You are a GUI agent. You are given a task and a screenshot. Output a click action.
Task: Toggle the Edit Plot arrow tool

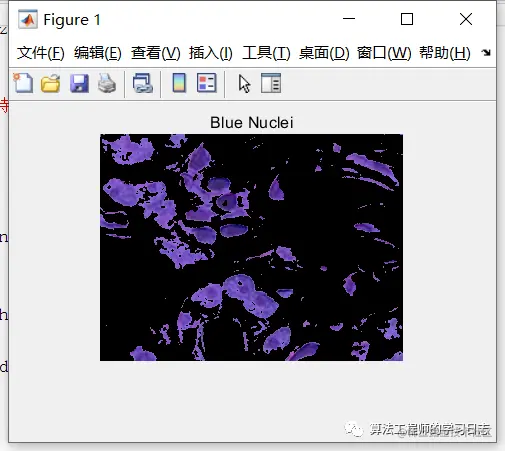(244, 83)
